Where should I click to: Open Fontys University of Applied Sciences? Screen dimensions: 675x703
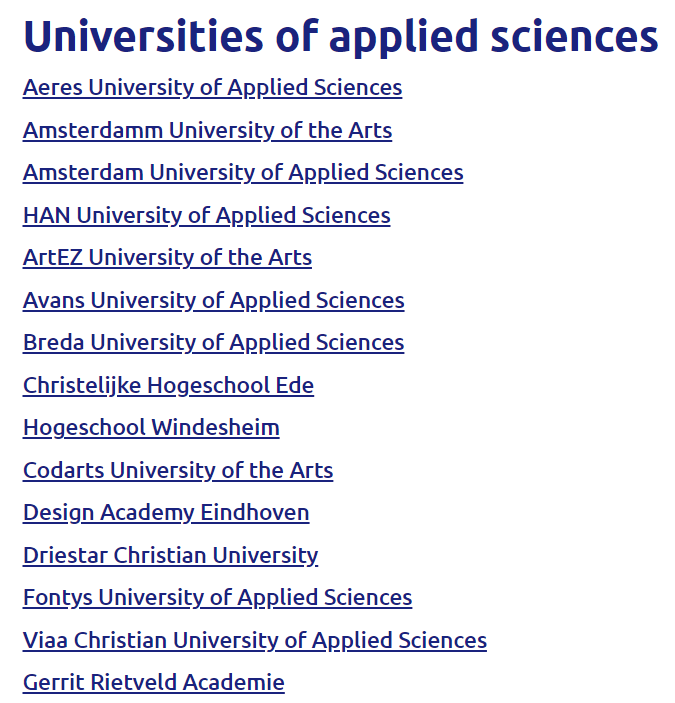pos(217,598)
